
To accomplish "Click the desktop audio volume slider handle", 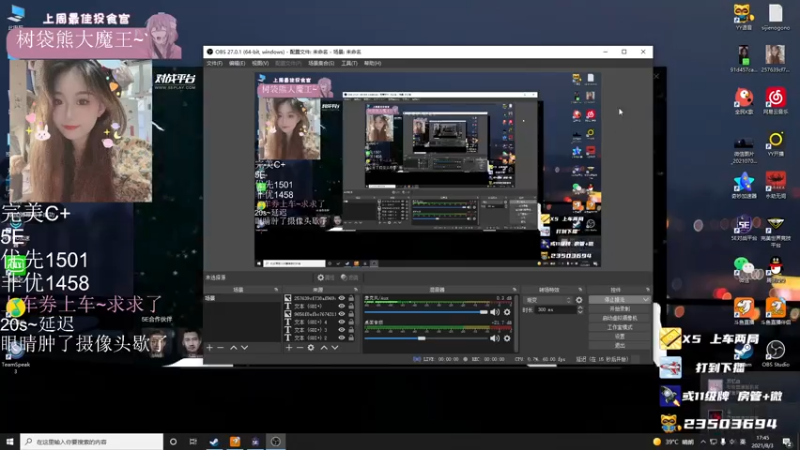I will coord(421,338).
